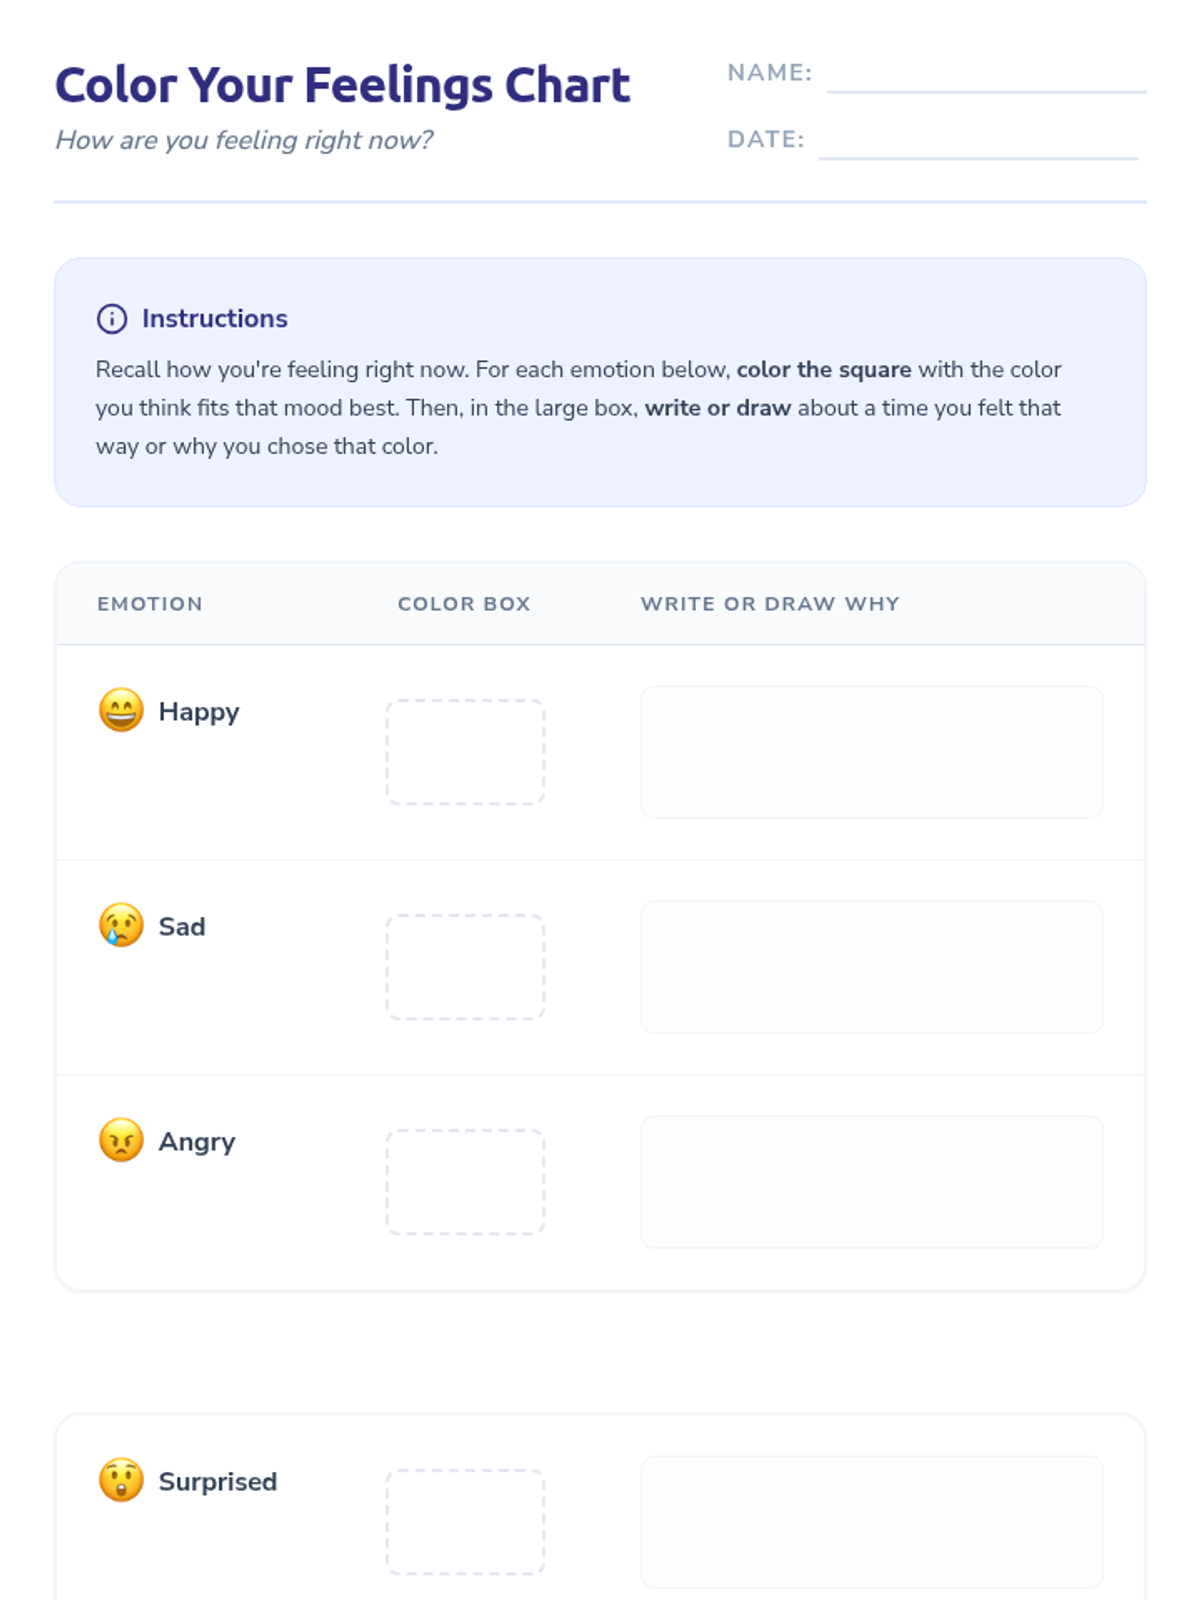This screenshot has height=1600, width=1200.
Task: Select the Happy color box
Action: coord(466,752)
